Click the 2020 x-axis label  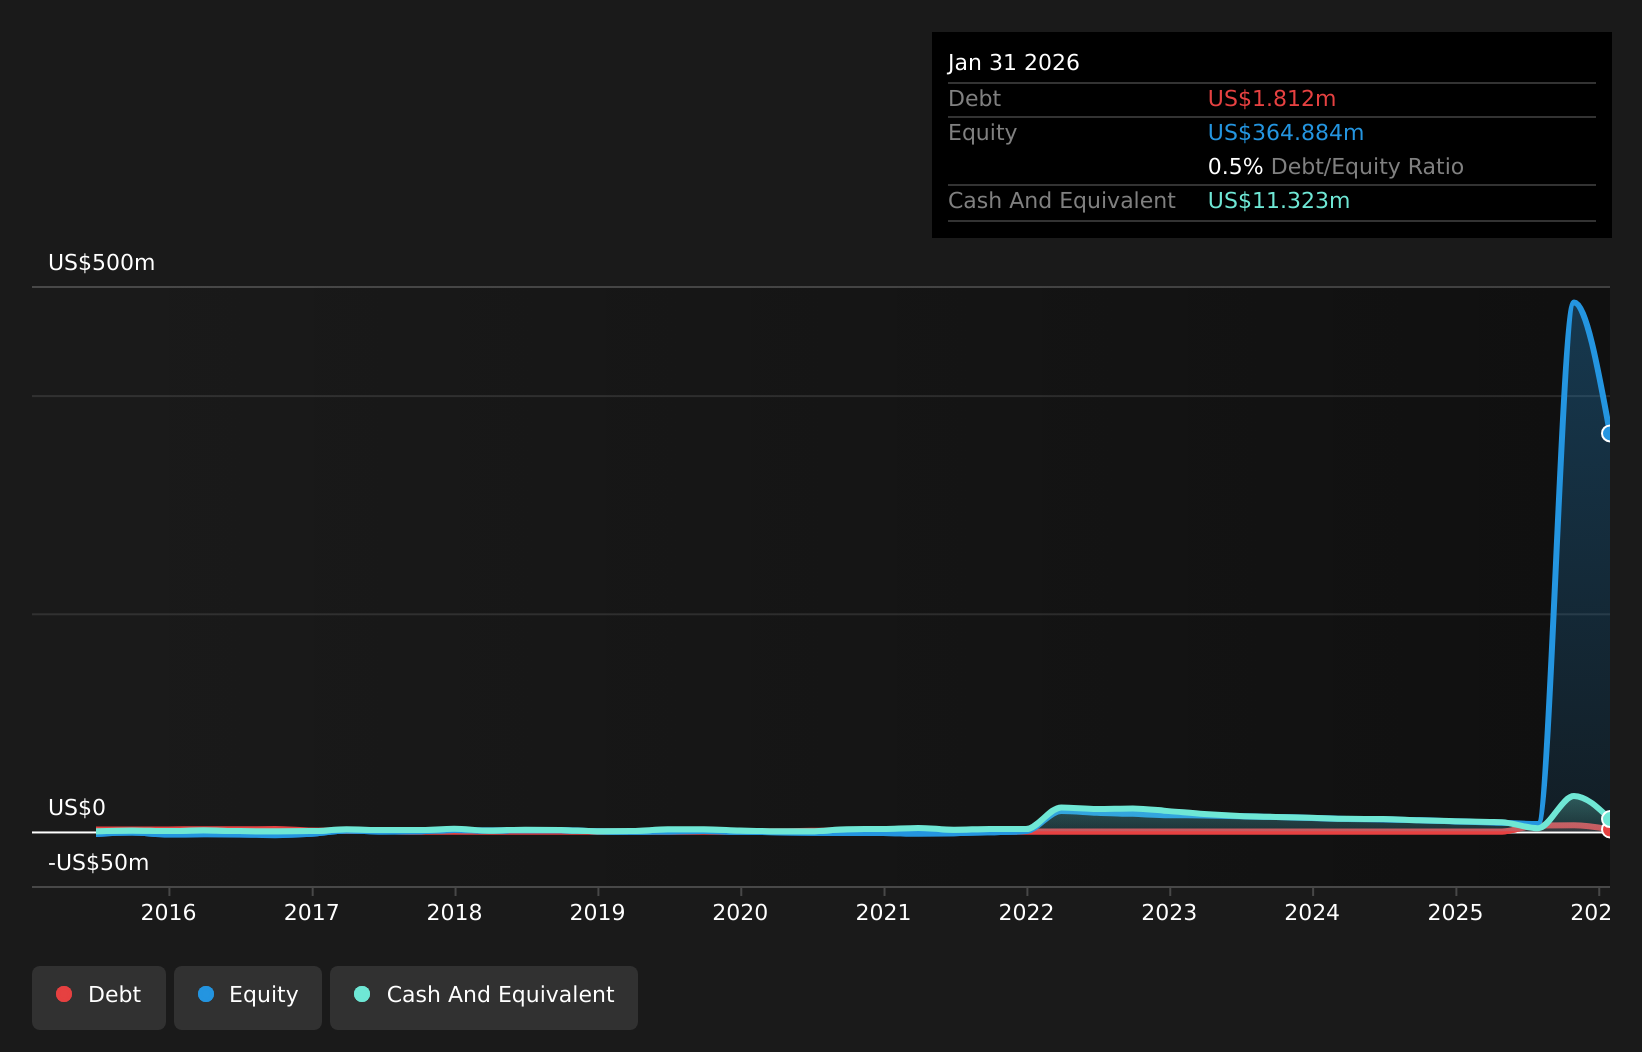(741, 913)
